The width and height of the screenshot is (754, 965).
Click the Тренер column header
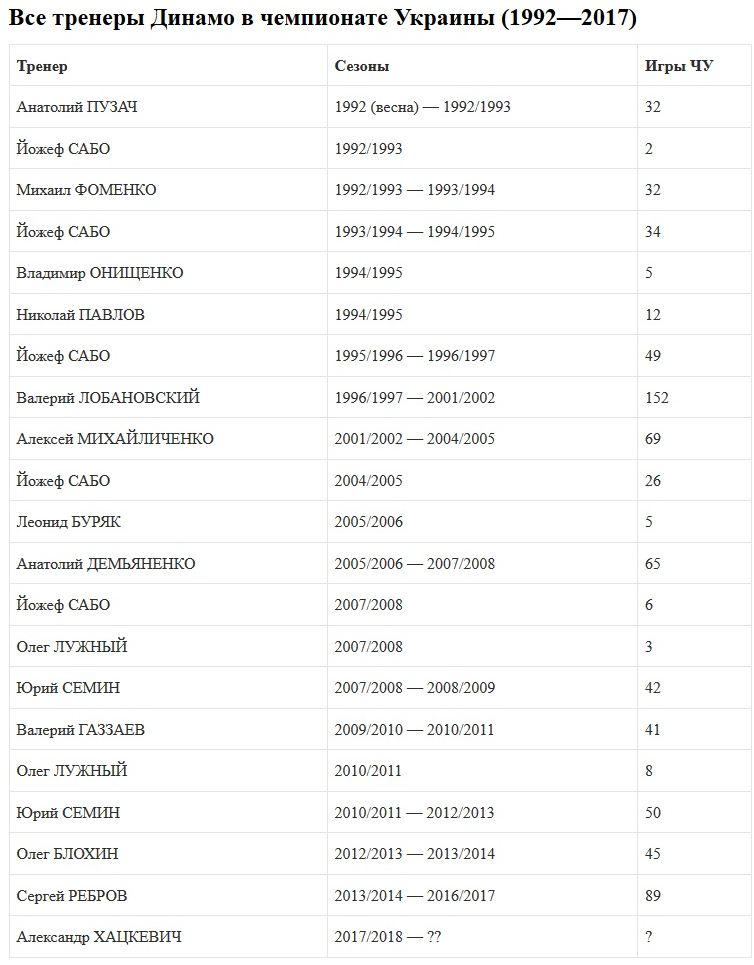[42, 66]
